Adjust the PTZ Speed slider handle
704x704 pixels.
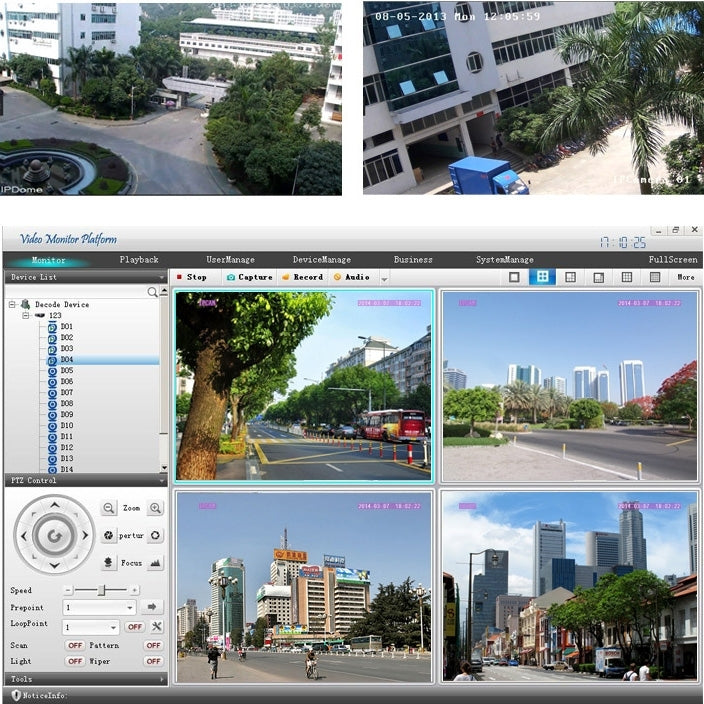[x=101, y=590]
